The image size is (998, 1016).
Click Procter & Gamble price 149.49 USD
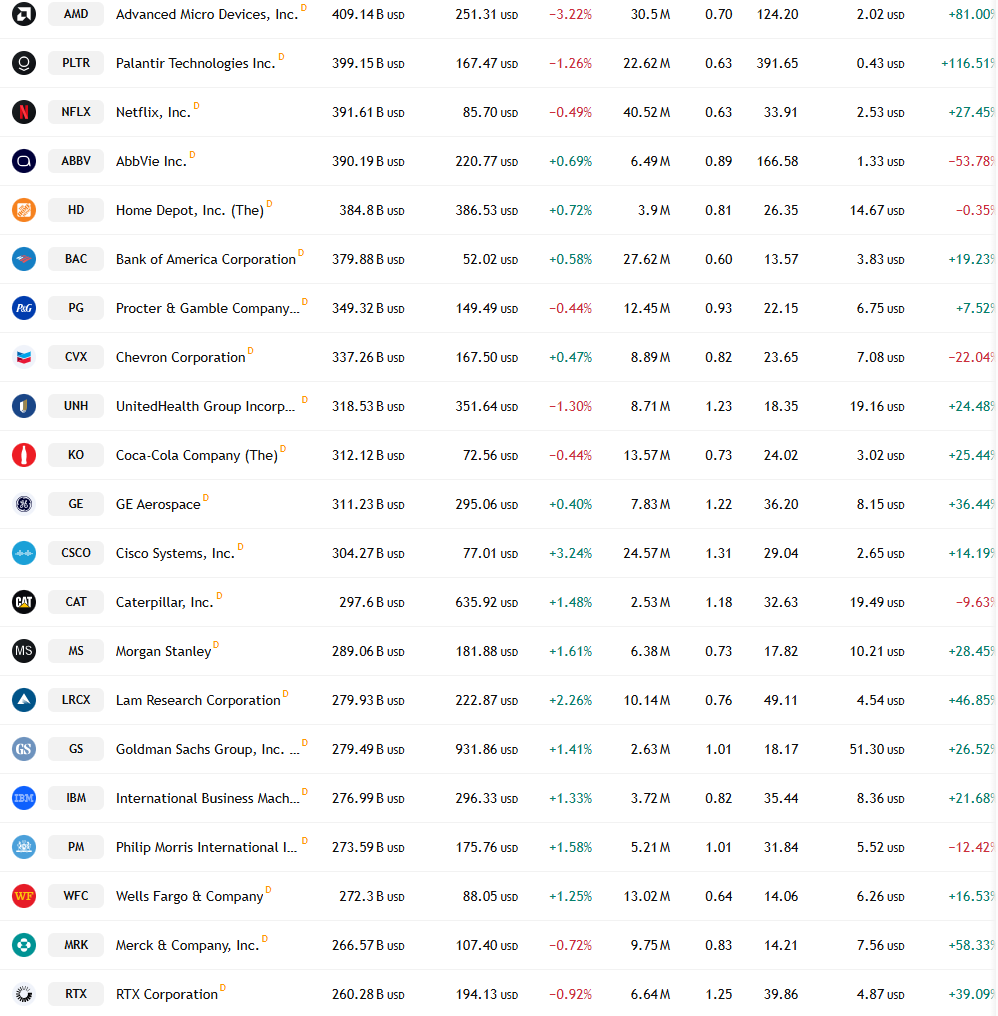[x=487, y=308]
